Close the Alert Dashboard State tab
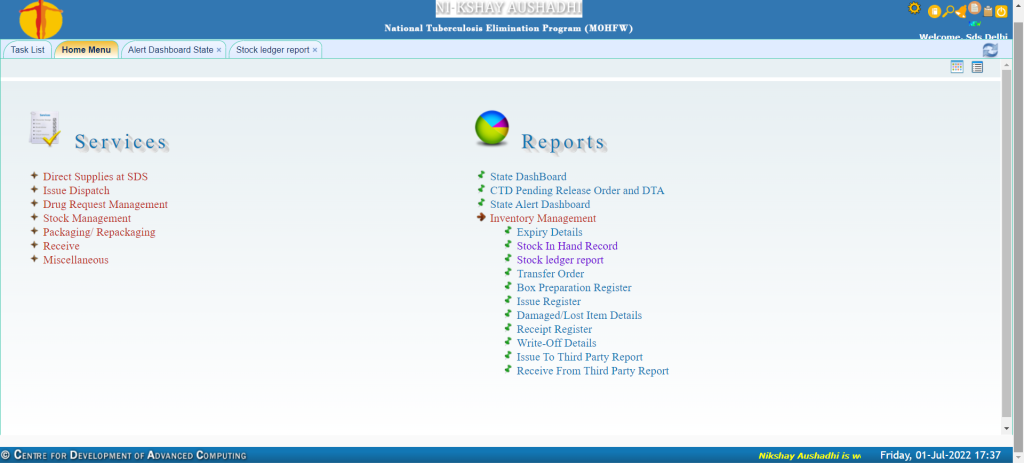Viewport: 1024px width, 463px height. [219, 50]
